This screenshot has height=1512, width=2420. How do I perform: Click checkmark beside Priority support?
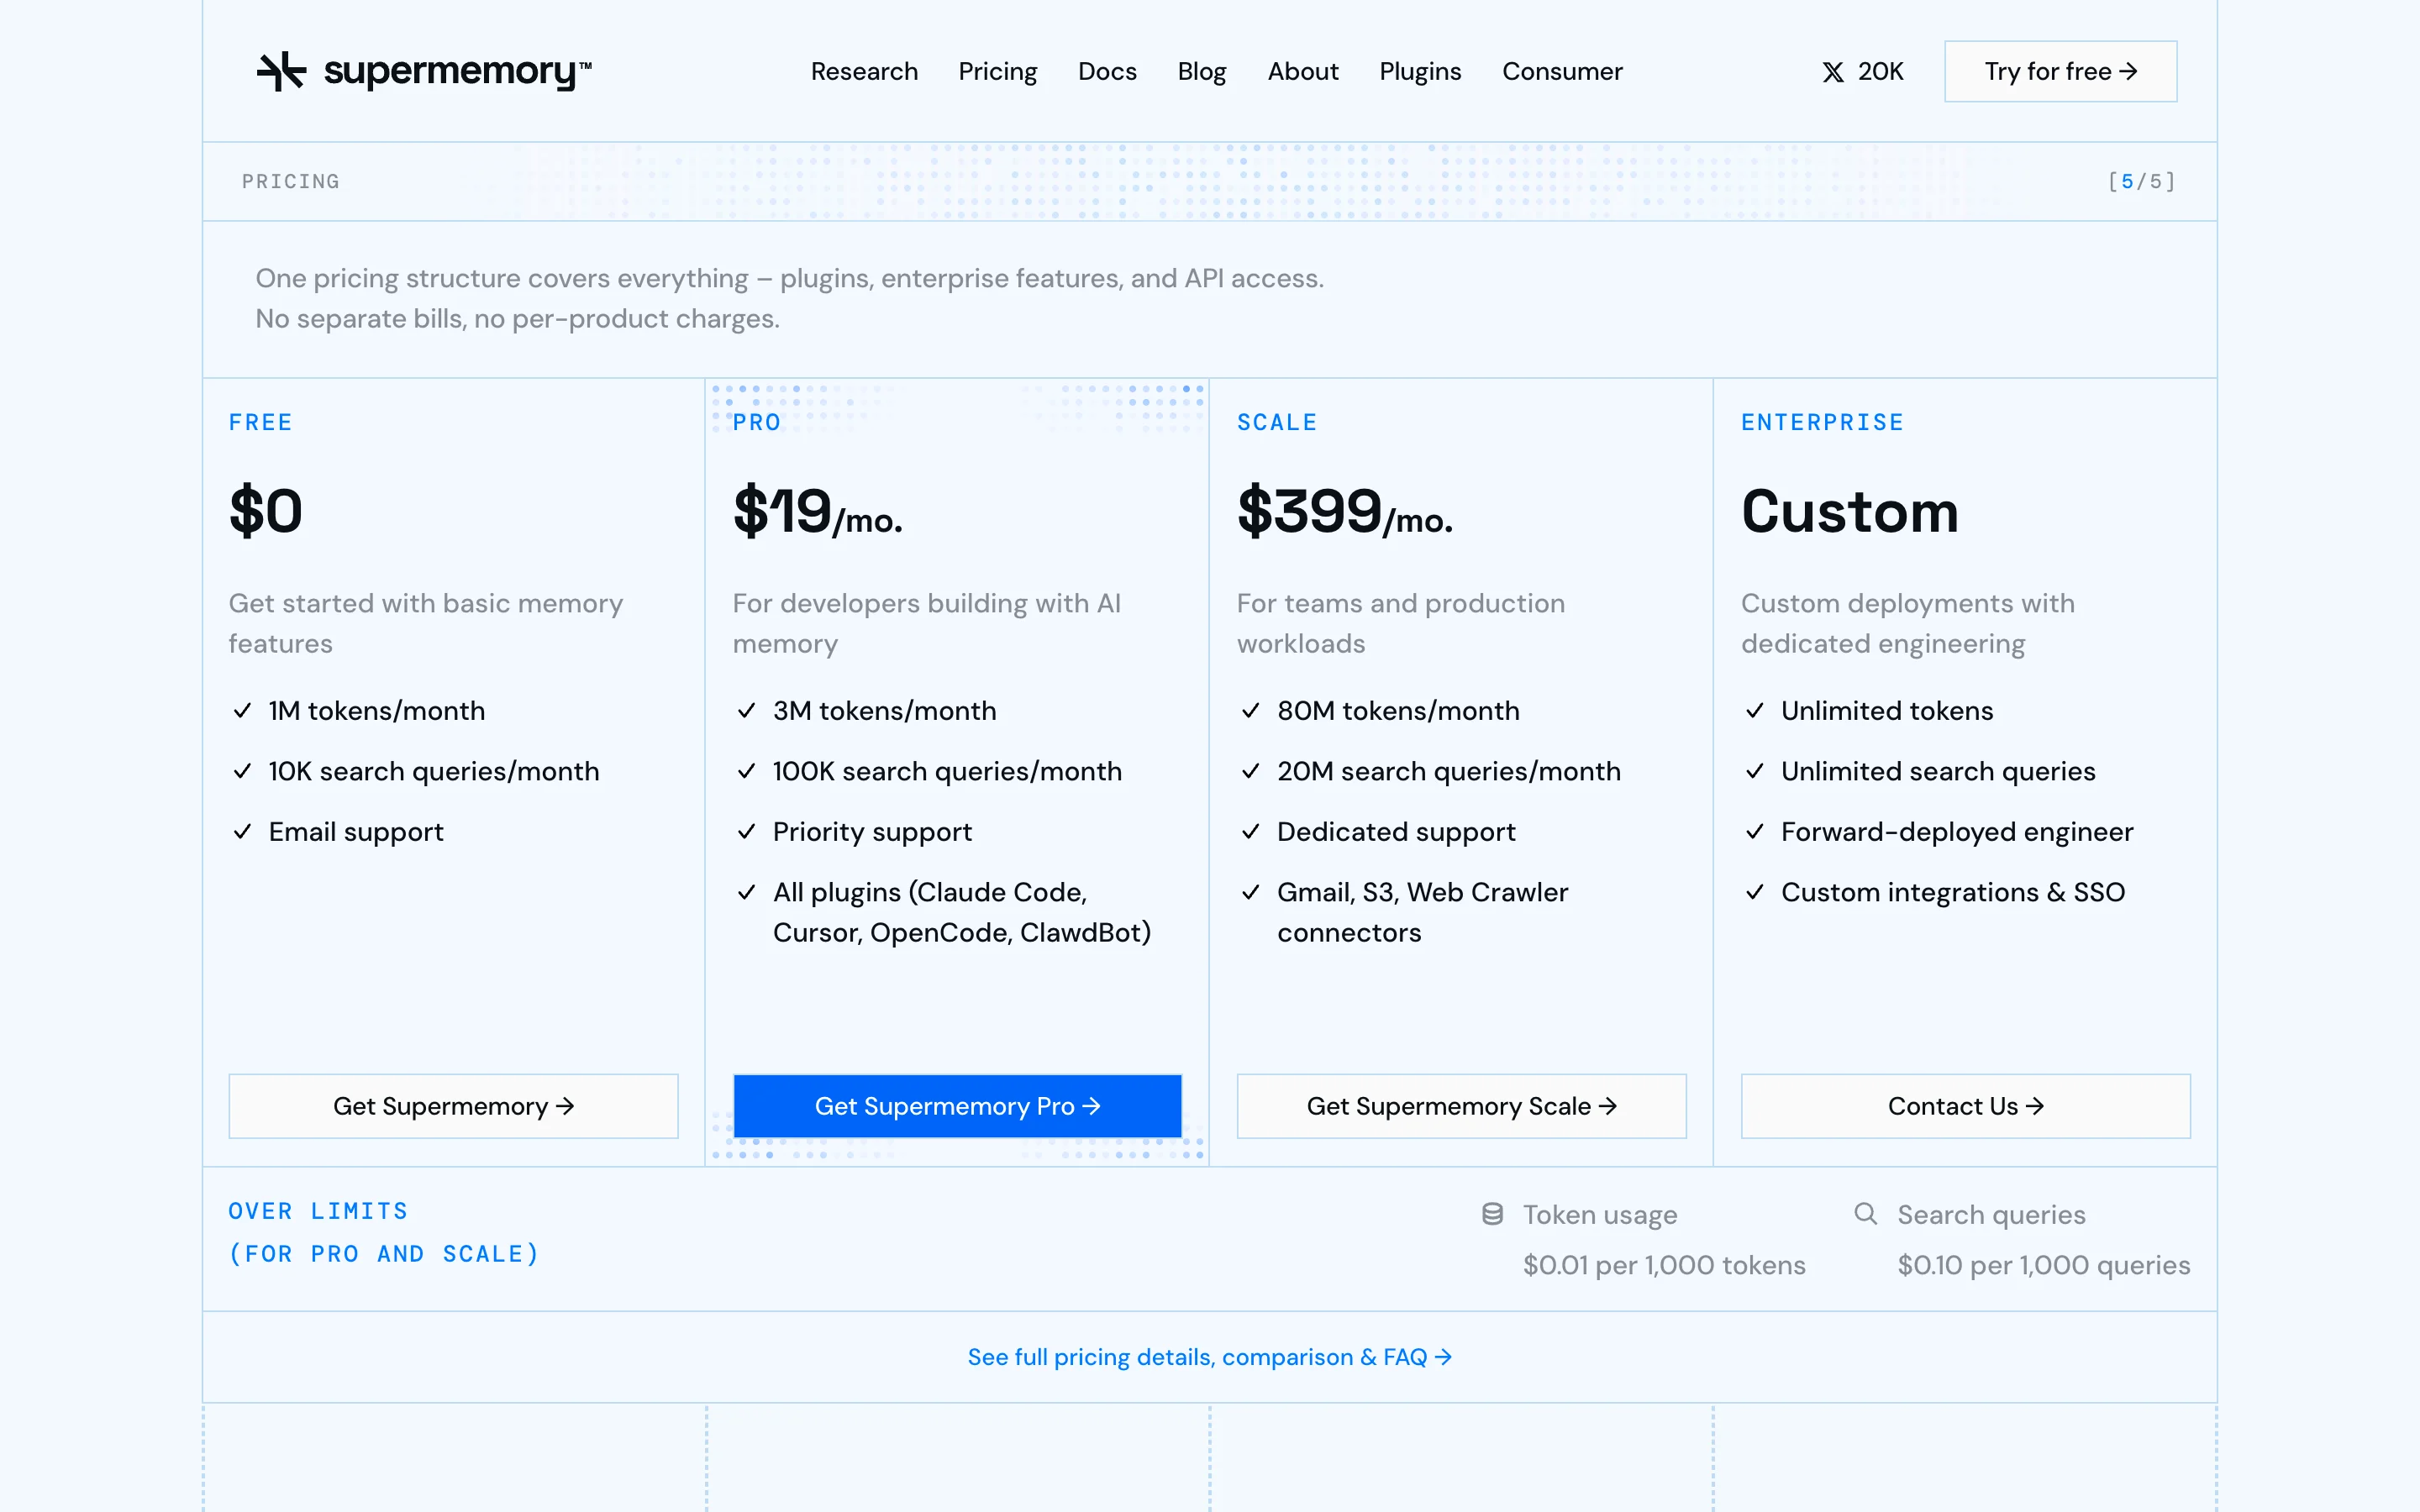pyautogui.click(x=746, y=832)
